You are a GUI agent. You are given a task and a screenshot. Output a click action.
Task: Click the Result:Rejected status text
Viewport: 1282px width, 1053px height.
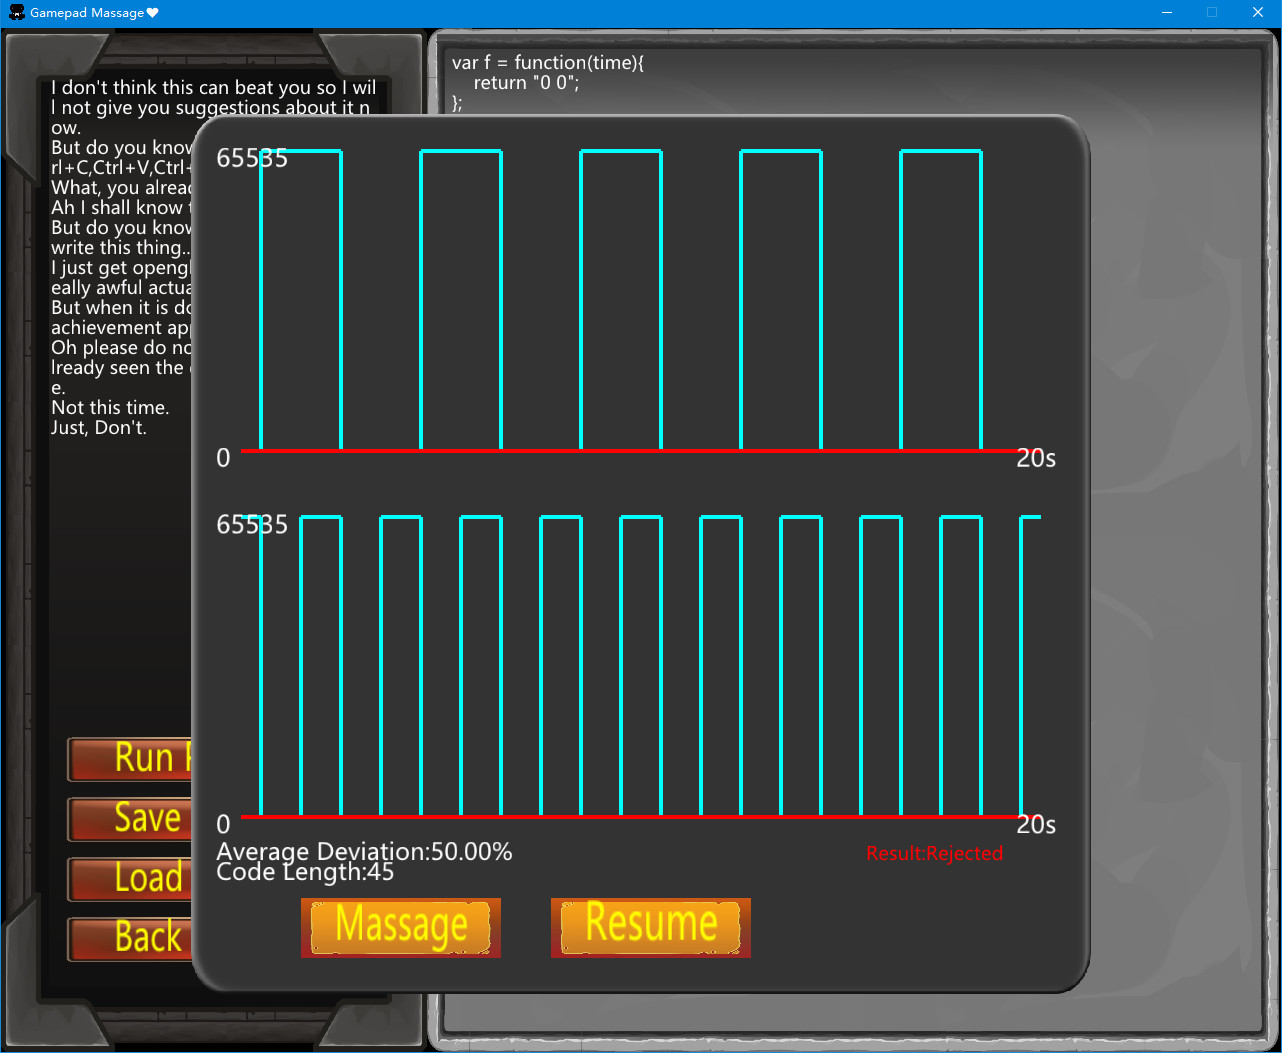pos(934,853)
